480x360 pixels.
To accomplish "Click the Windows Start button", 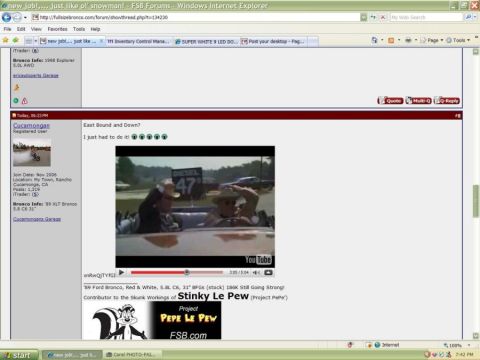I will 19,355.
